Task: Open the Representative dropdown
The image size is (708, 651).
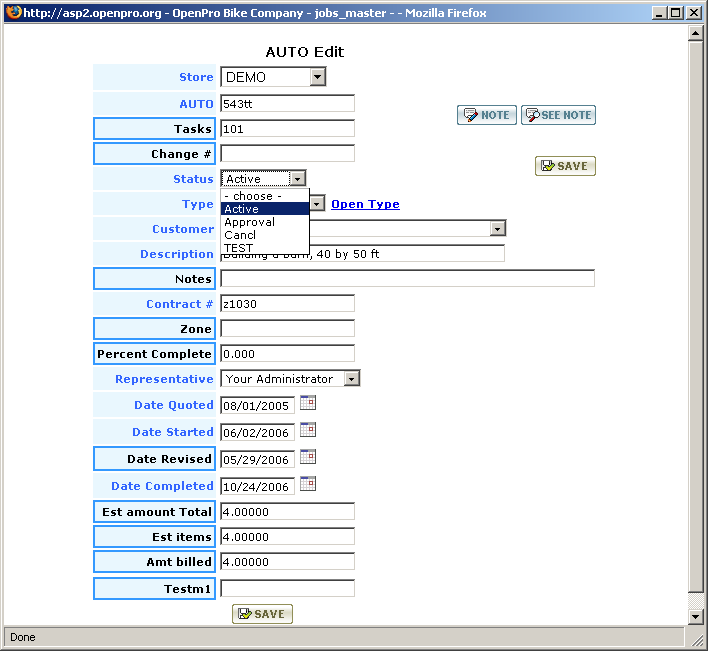Action: [x=351, y=379]
